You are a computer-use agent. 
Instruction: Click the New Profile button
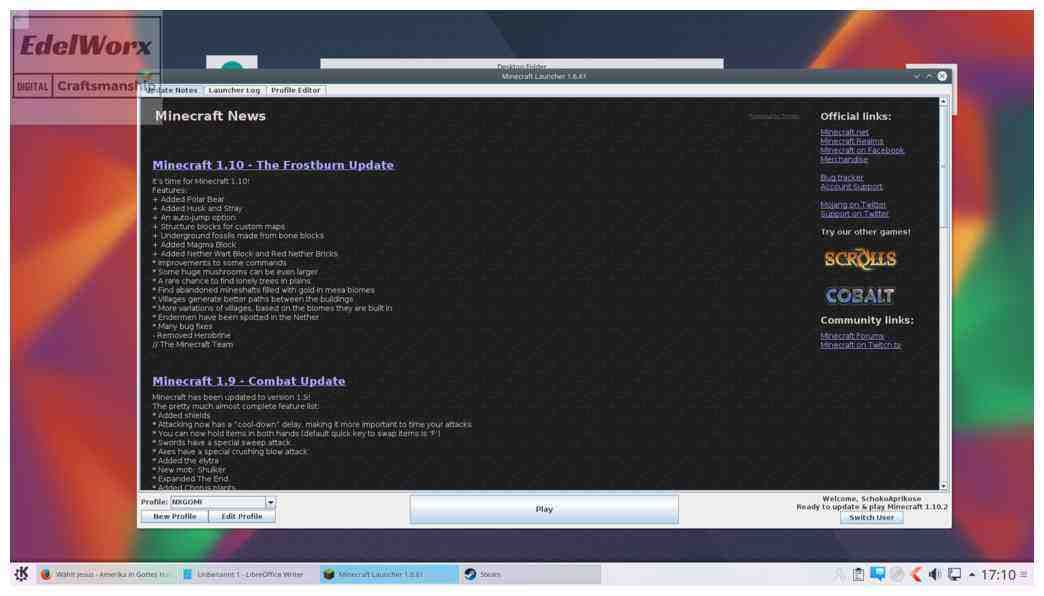coord(174,517)
